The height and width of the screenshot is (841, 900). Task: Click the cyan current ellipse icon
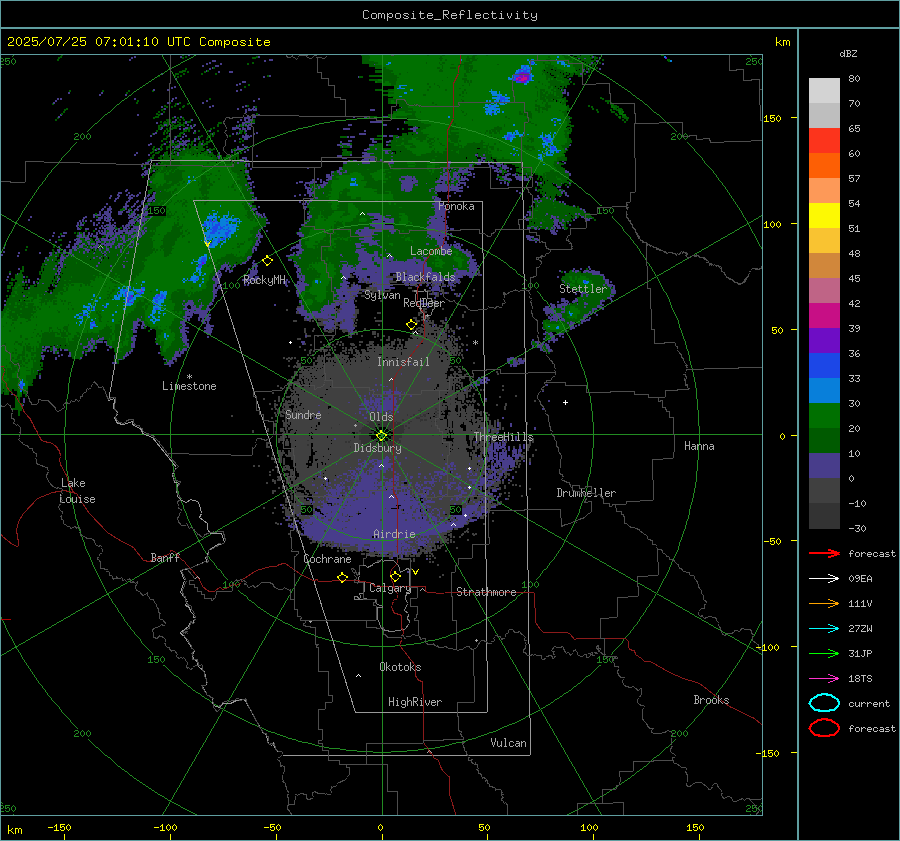pyautogui.click(x=824, y=703)
